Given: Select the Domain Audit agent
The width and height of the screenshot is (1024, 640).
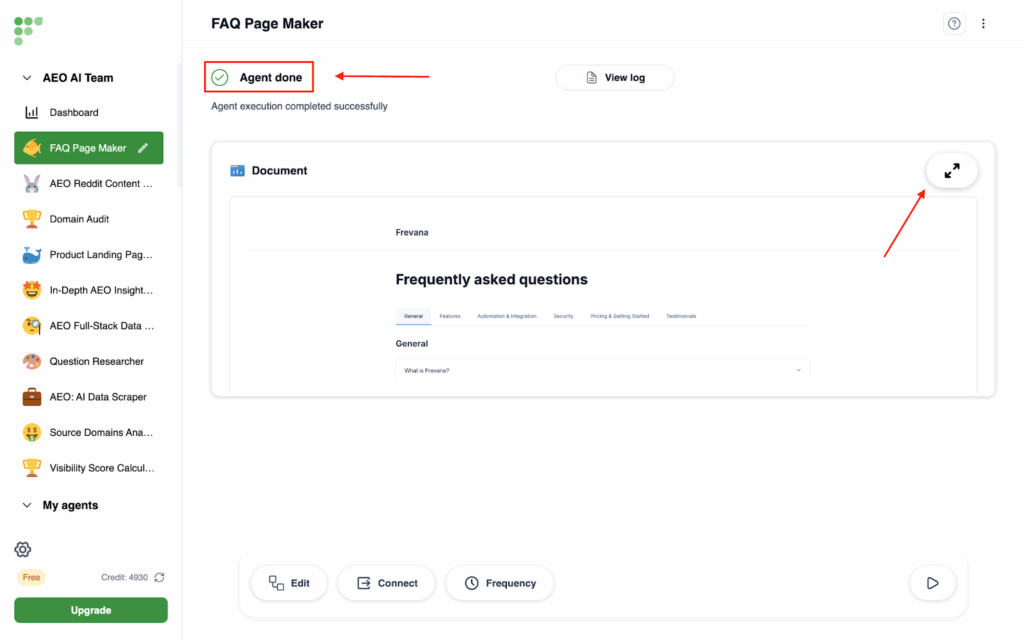Looking at the screenshot, I should [79, 219].
